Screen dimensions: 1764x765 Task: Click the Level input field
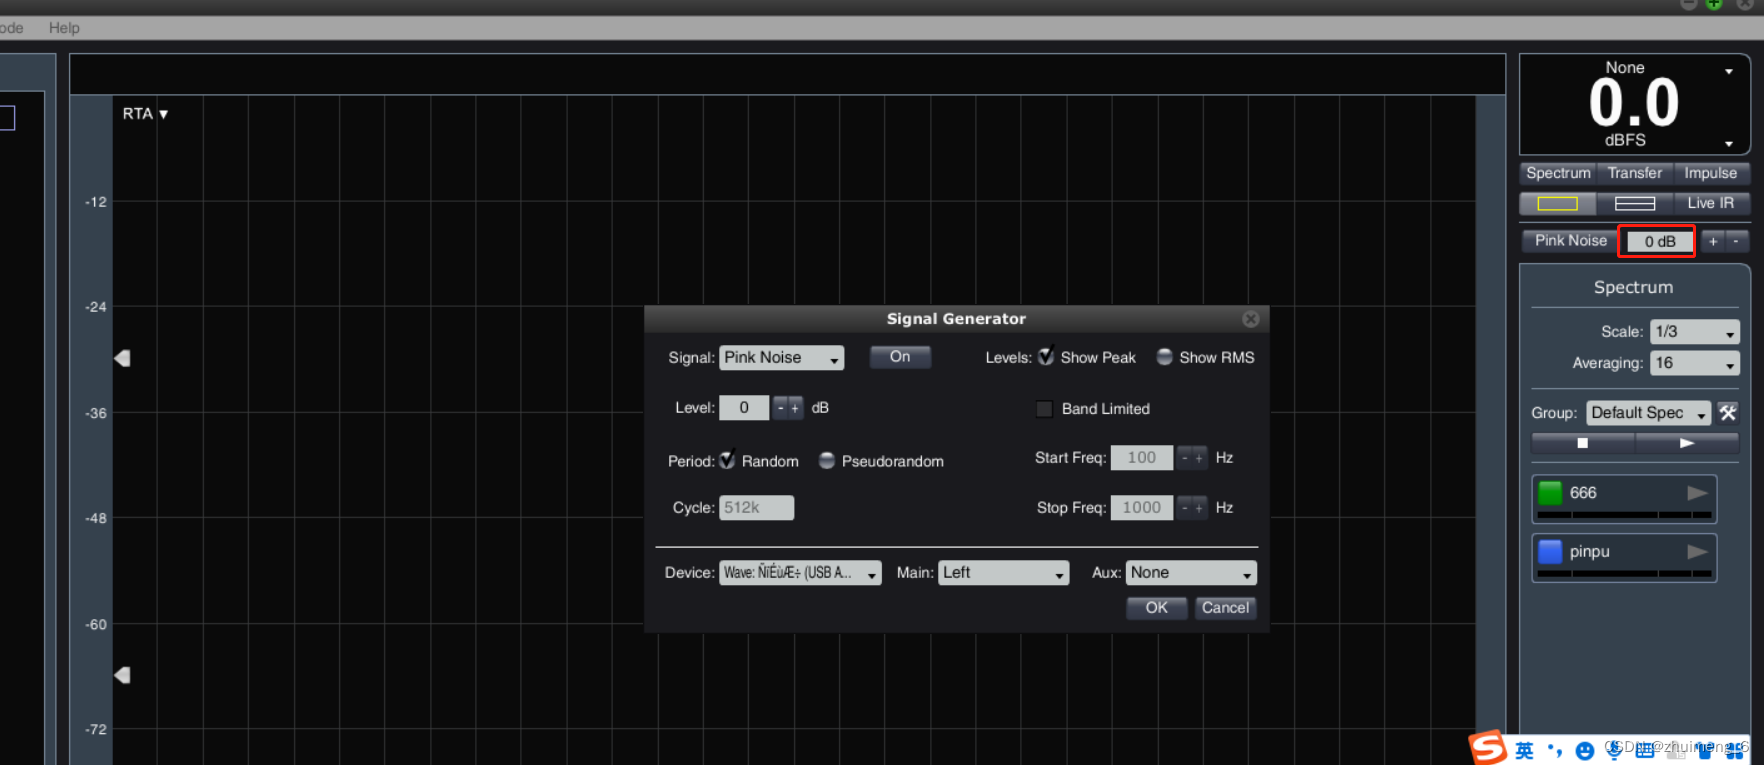coord(744,408)
